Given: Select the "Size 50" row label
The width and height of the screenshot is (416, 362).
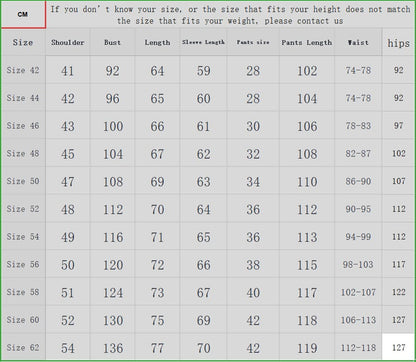Looking at the screenshot, I should [x=23, y=181].
